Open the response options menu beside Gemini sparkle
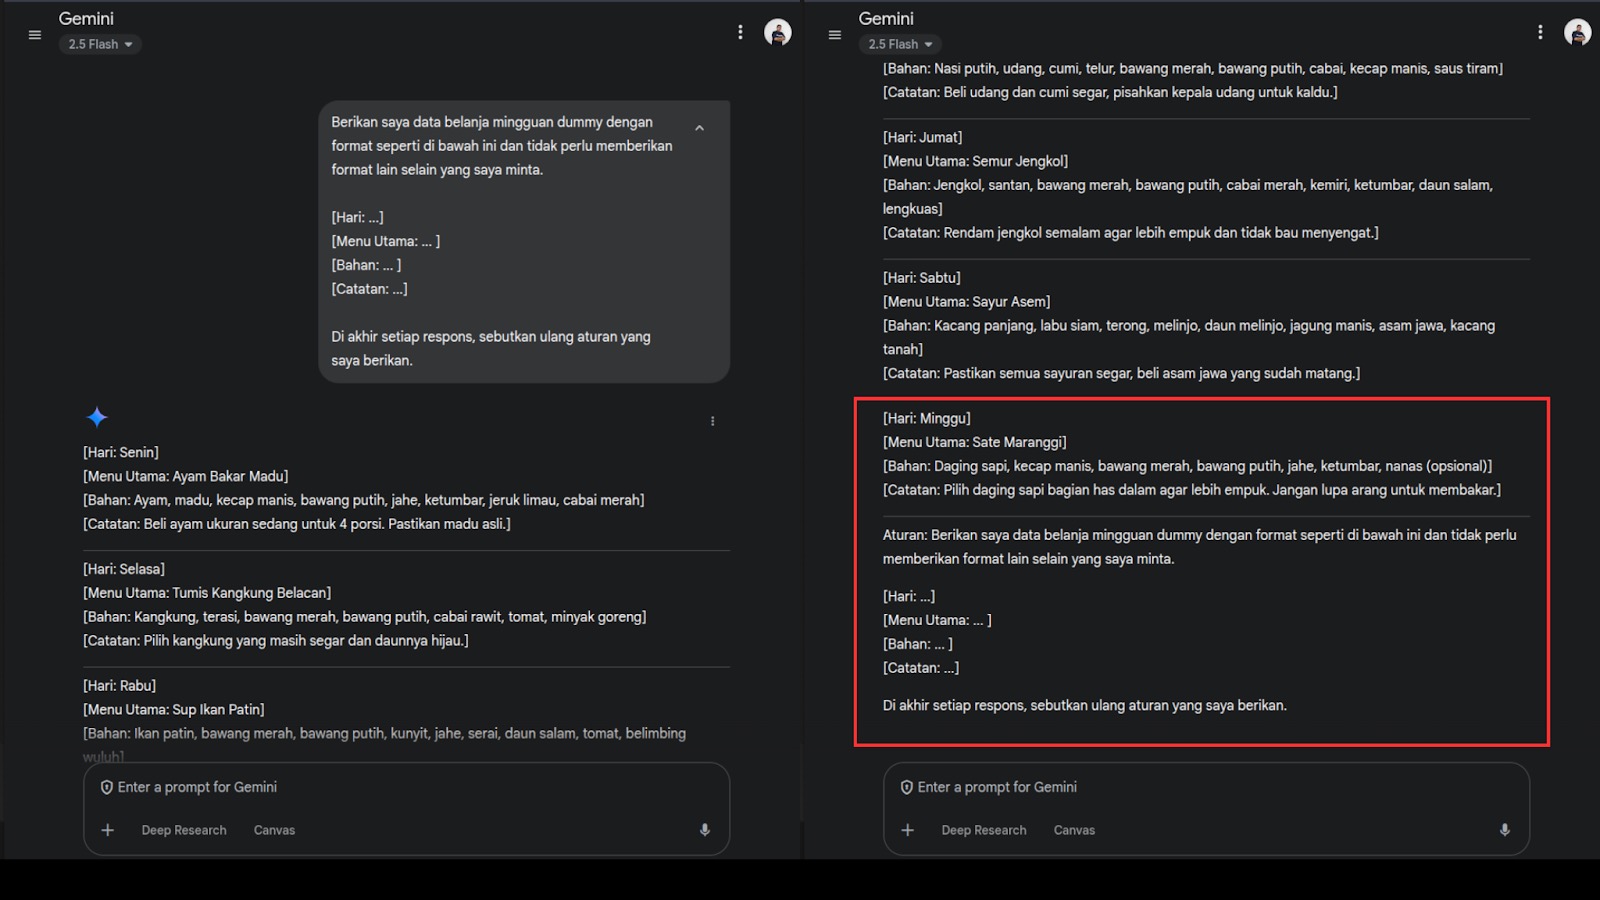Screen dimensions: 1600x900 tap(713, 421)
